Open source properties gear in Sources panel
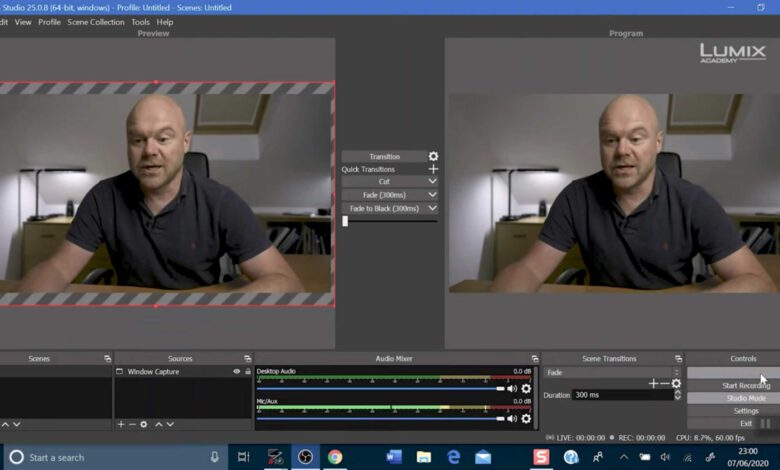This screenshot has height=470, width=780. (144, 425)
